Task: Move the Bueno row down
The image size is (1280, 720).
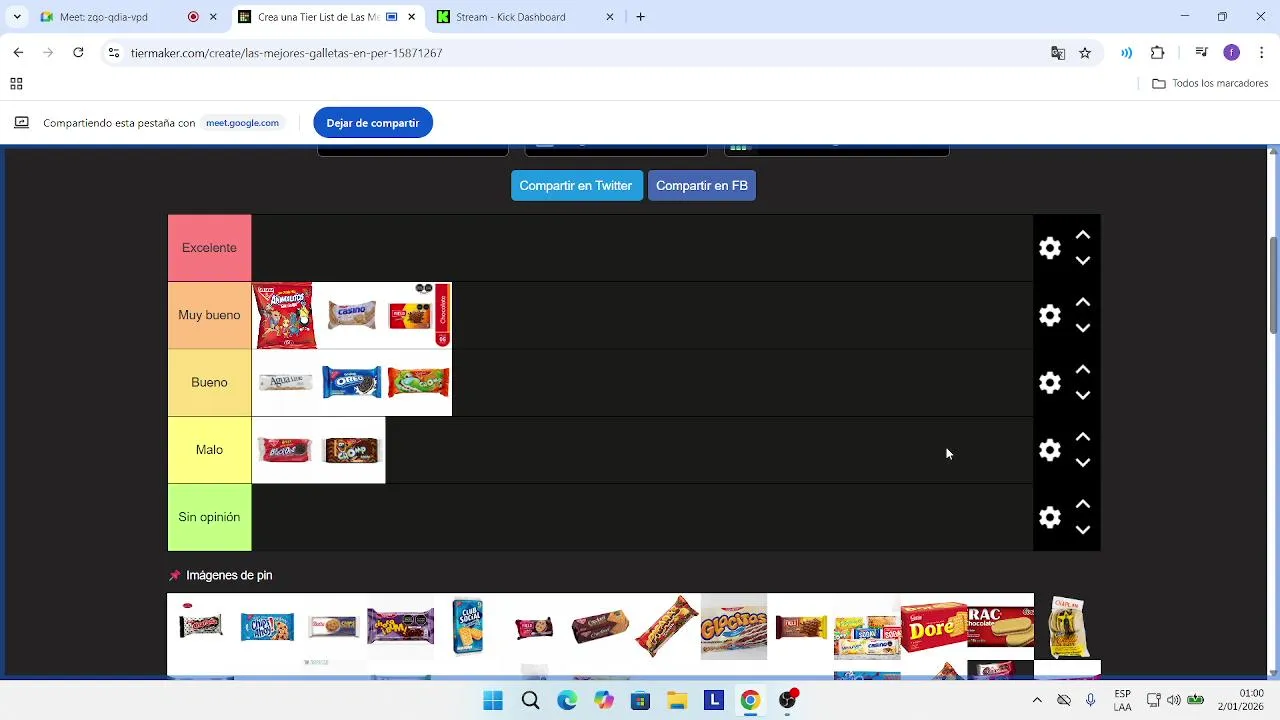Action: [1082, 396]
